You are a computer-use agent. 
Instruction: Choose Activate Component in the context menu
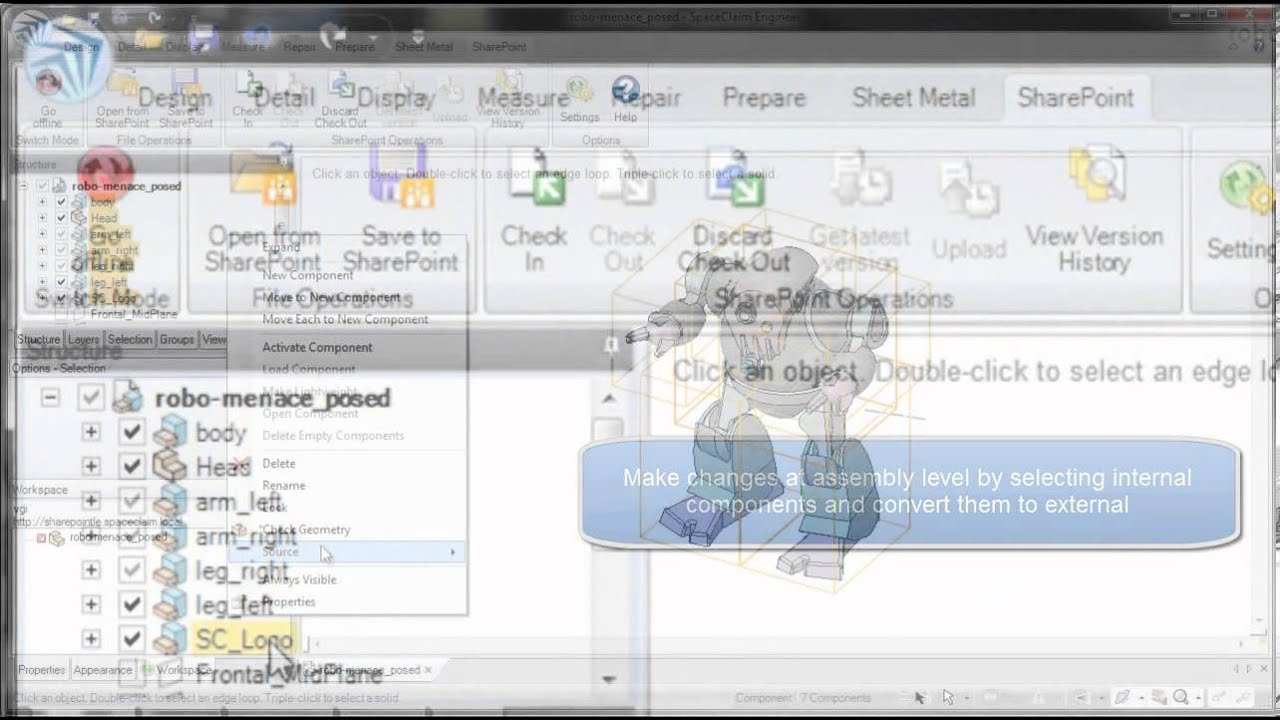tap(317, 347)
